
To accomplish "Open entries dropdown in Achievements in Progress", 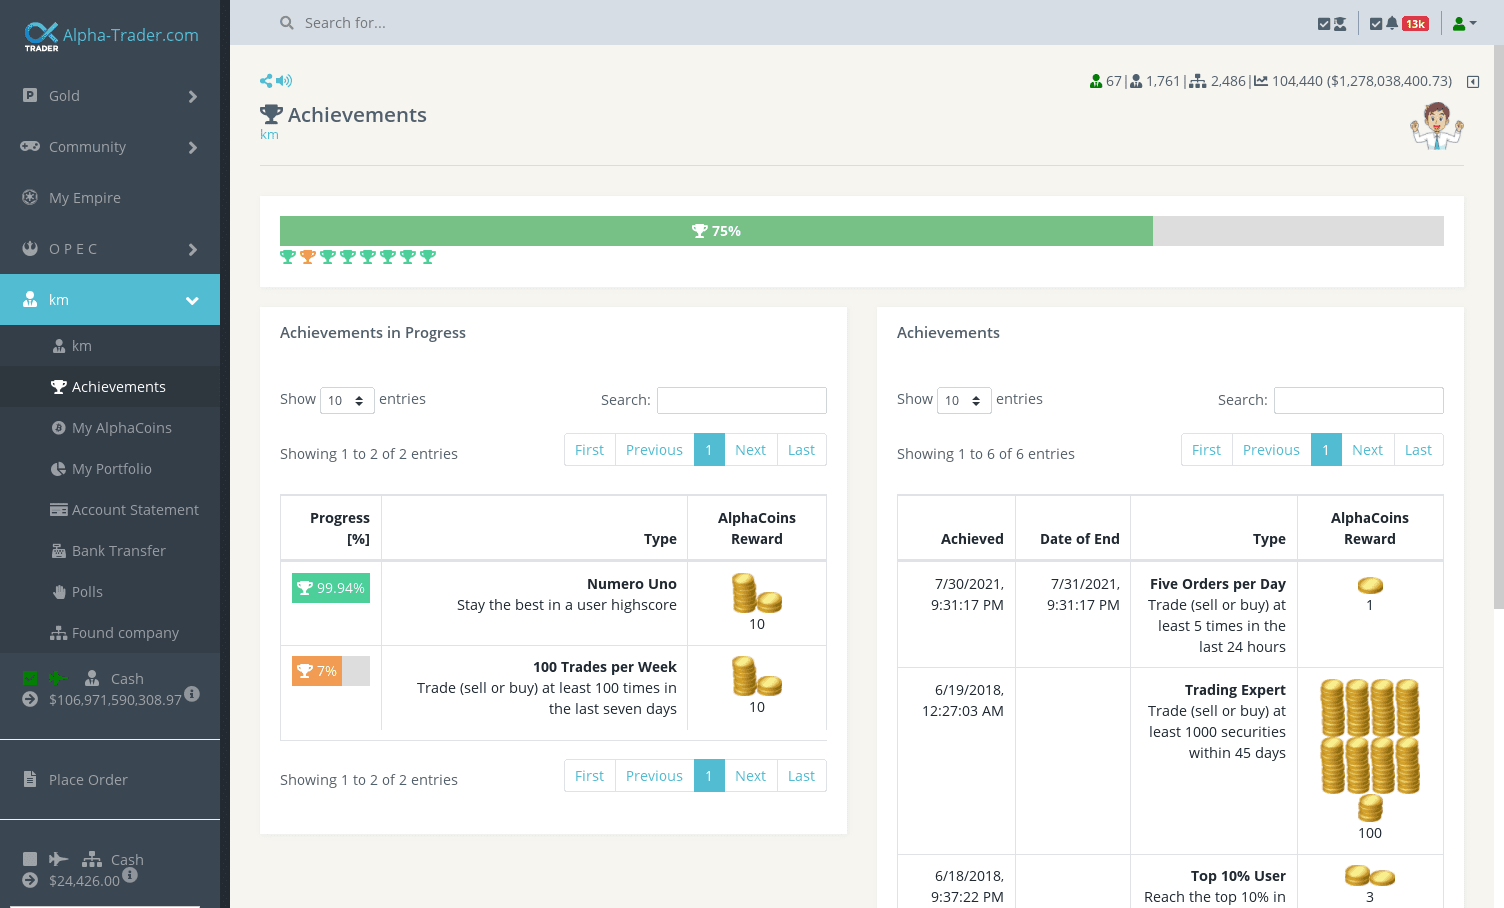I will [x=347, y=400].
